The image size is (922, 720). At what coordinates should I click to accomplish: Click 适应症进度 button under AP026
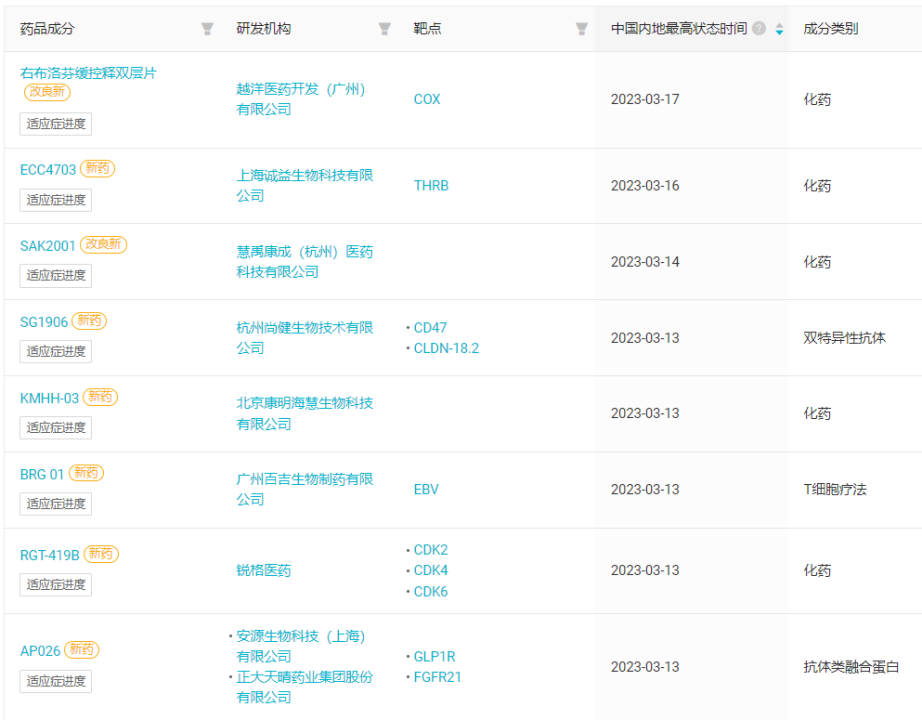(56, 681)
